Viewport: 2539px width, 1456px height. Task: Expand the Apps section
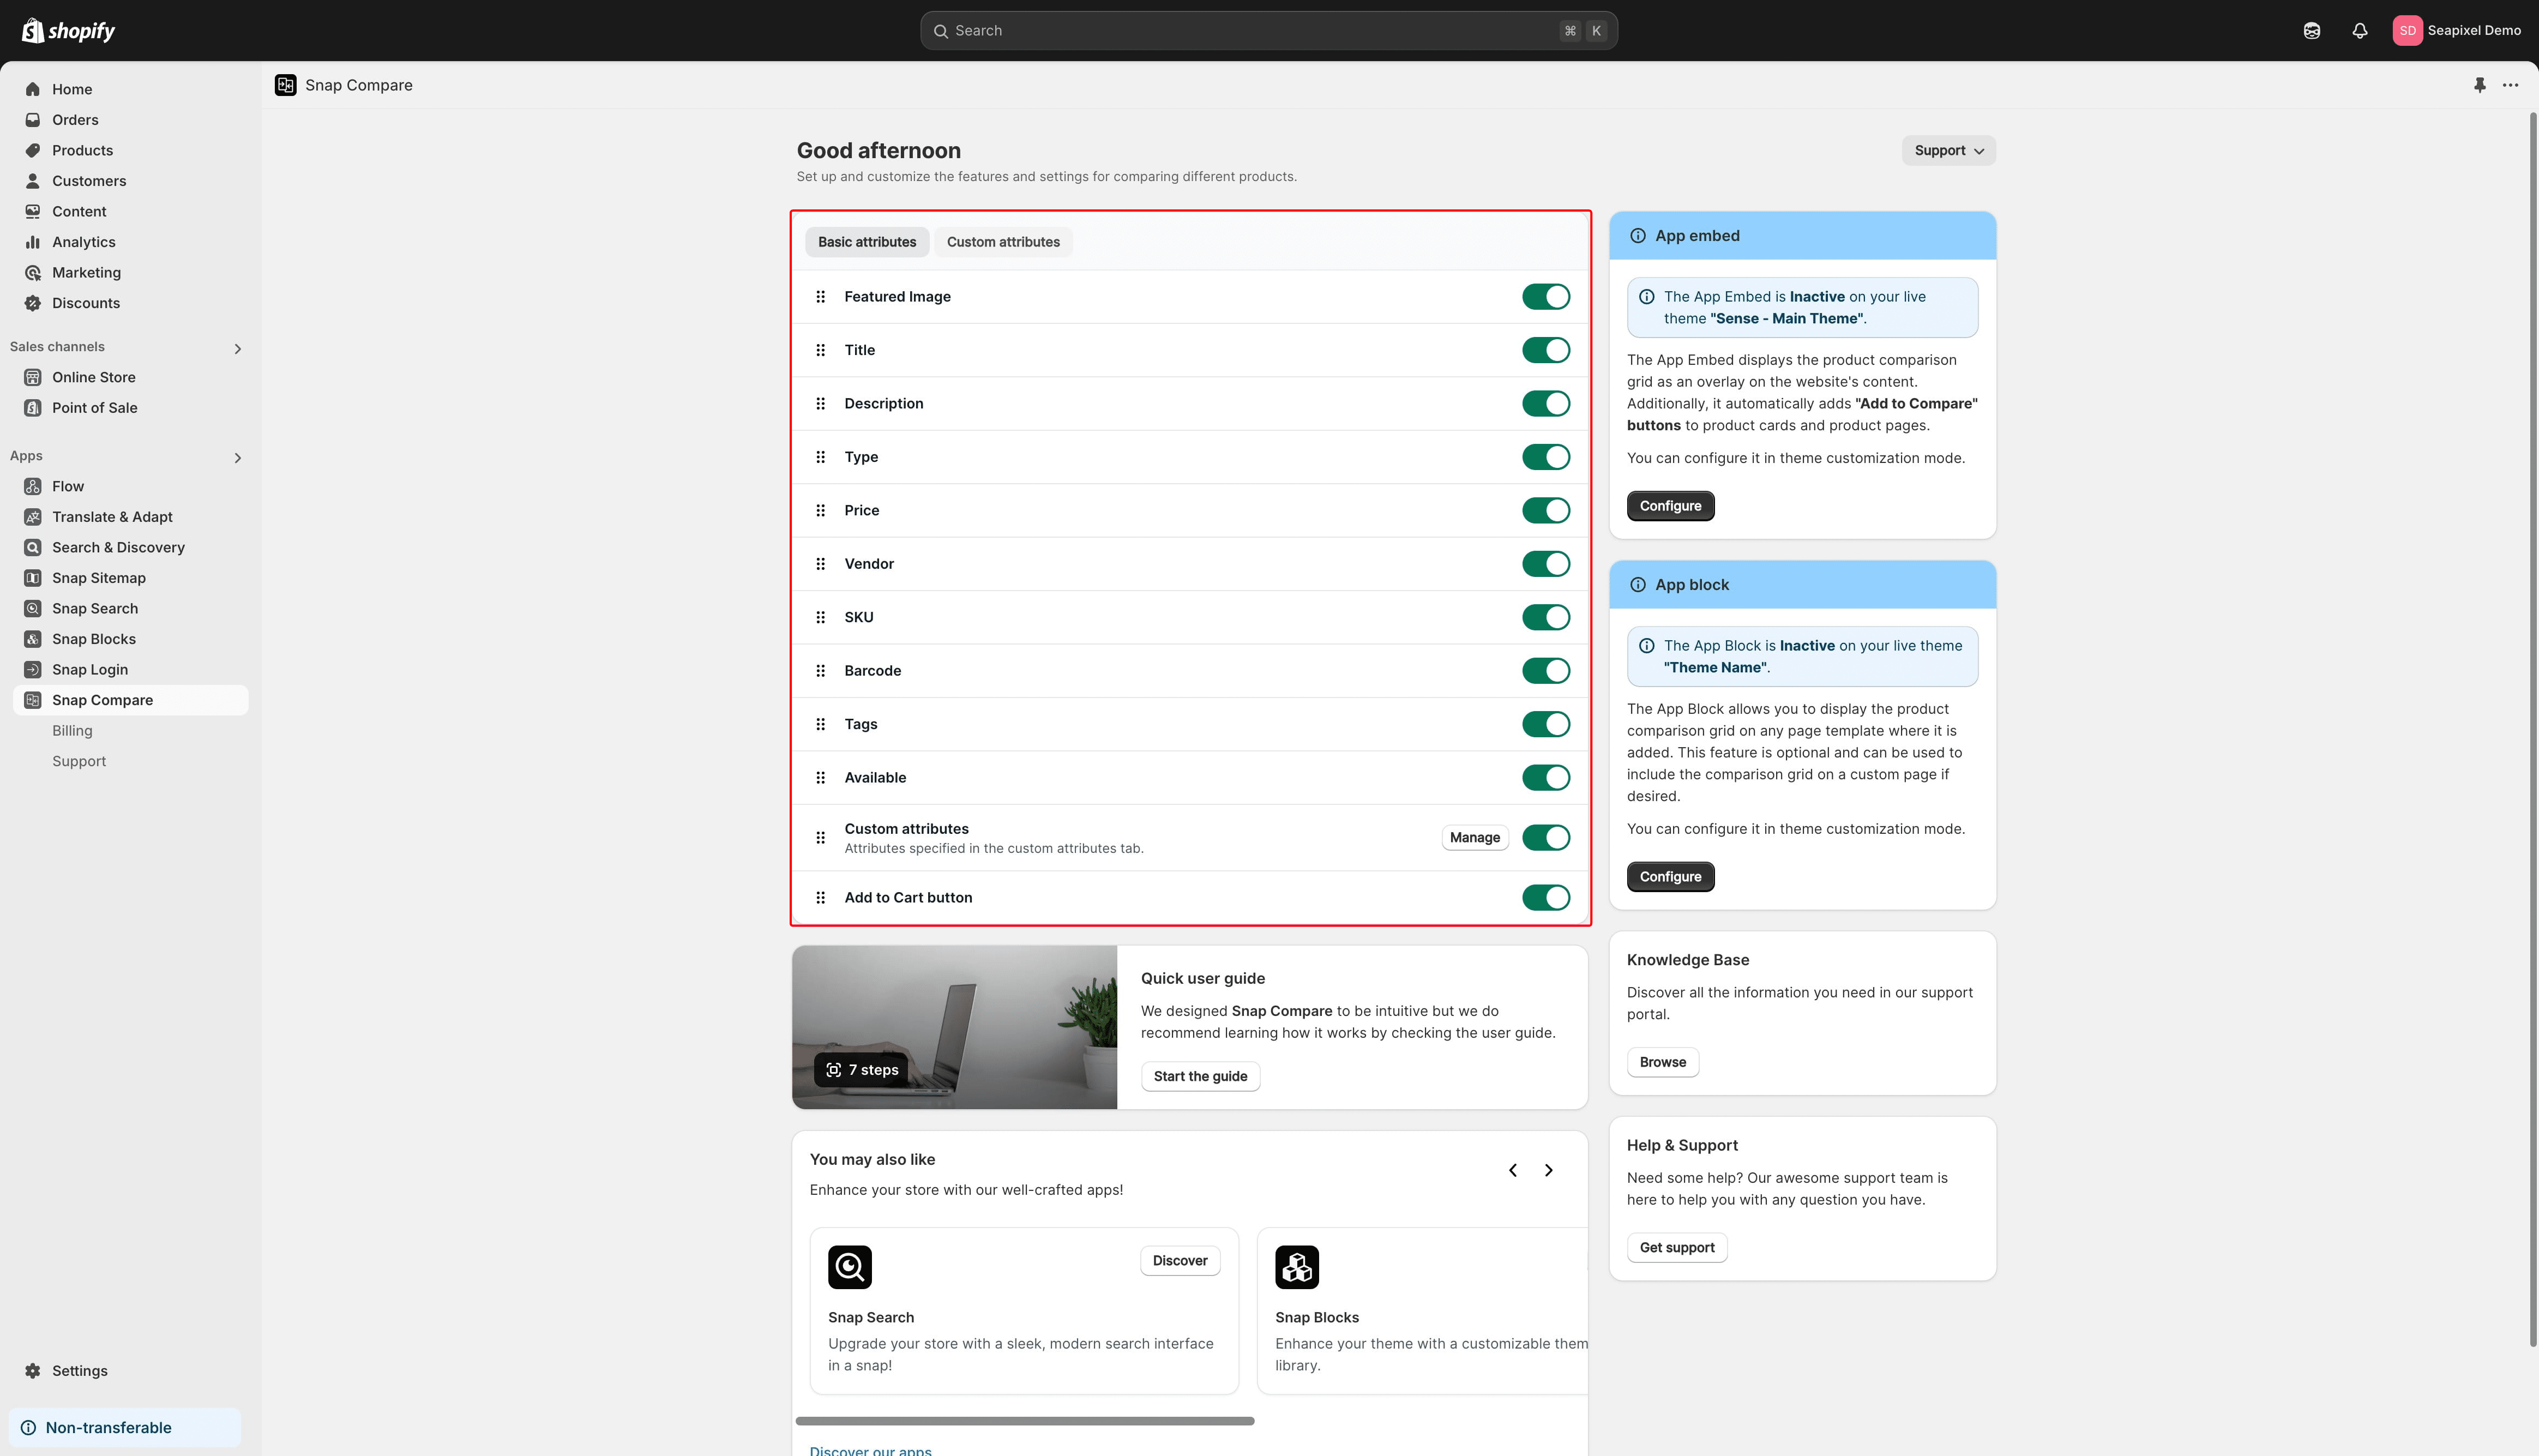(238, 457)
